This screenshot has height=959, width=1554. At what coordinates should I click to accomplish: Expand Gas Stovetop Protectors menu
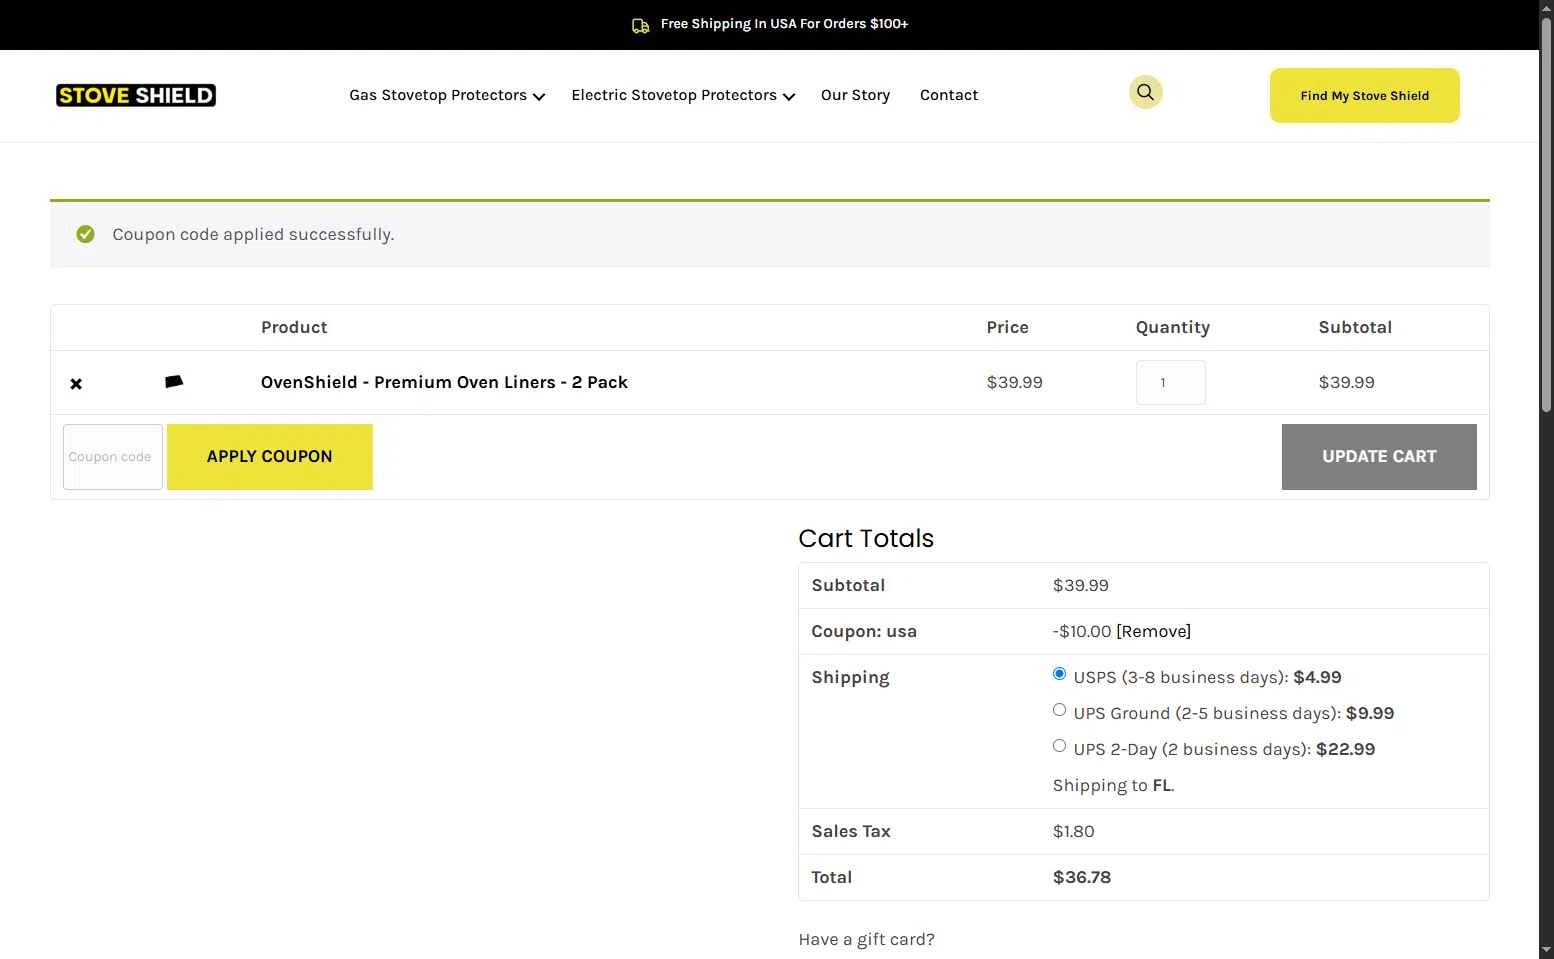click(x=447, y=95)
